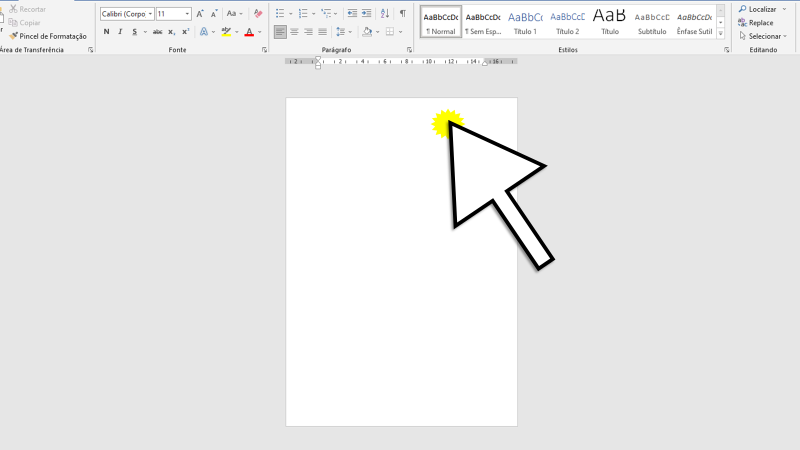Image resolution: width=800 pixels, height=450 pixels.
Task: Apply the Ênfase Sutil style
Action: click(694, 22)
